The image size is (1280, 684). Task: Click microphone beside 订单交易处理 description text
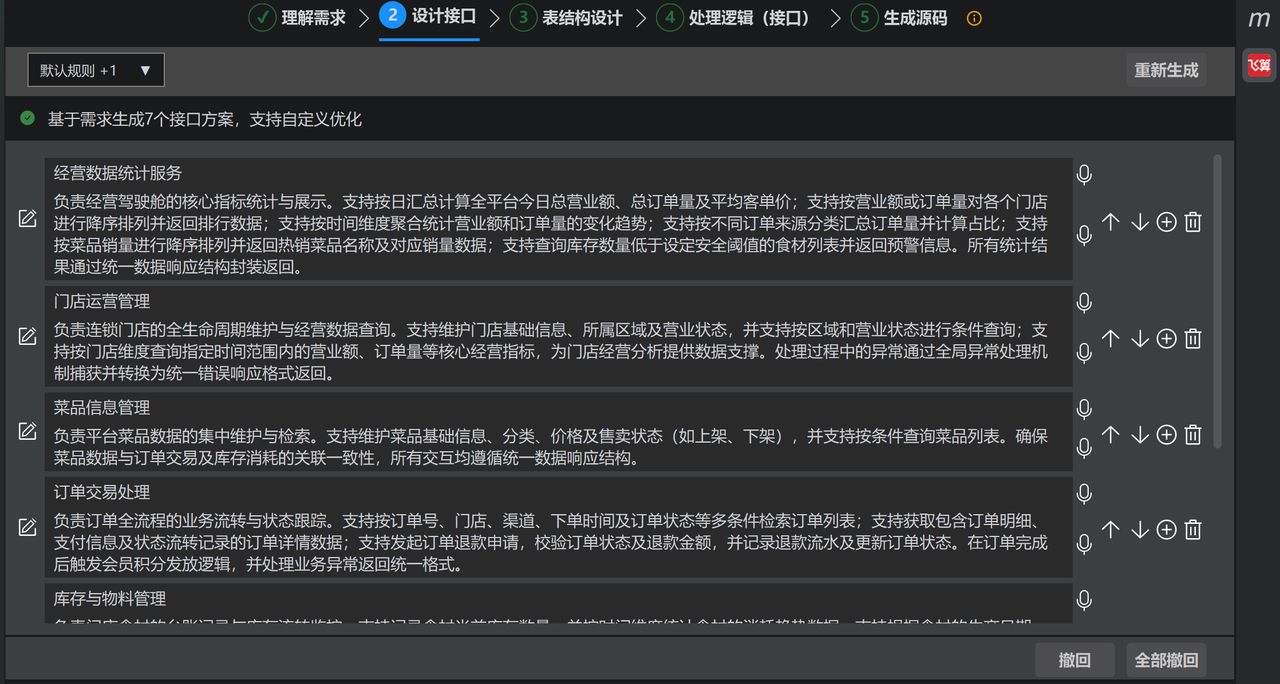(1084, 544)
